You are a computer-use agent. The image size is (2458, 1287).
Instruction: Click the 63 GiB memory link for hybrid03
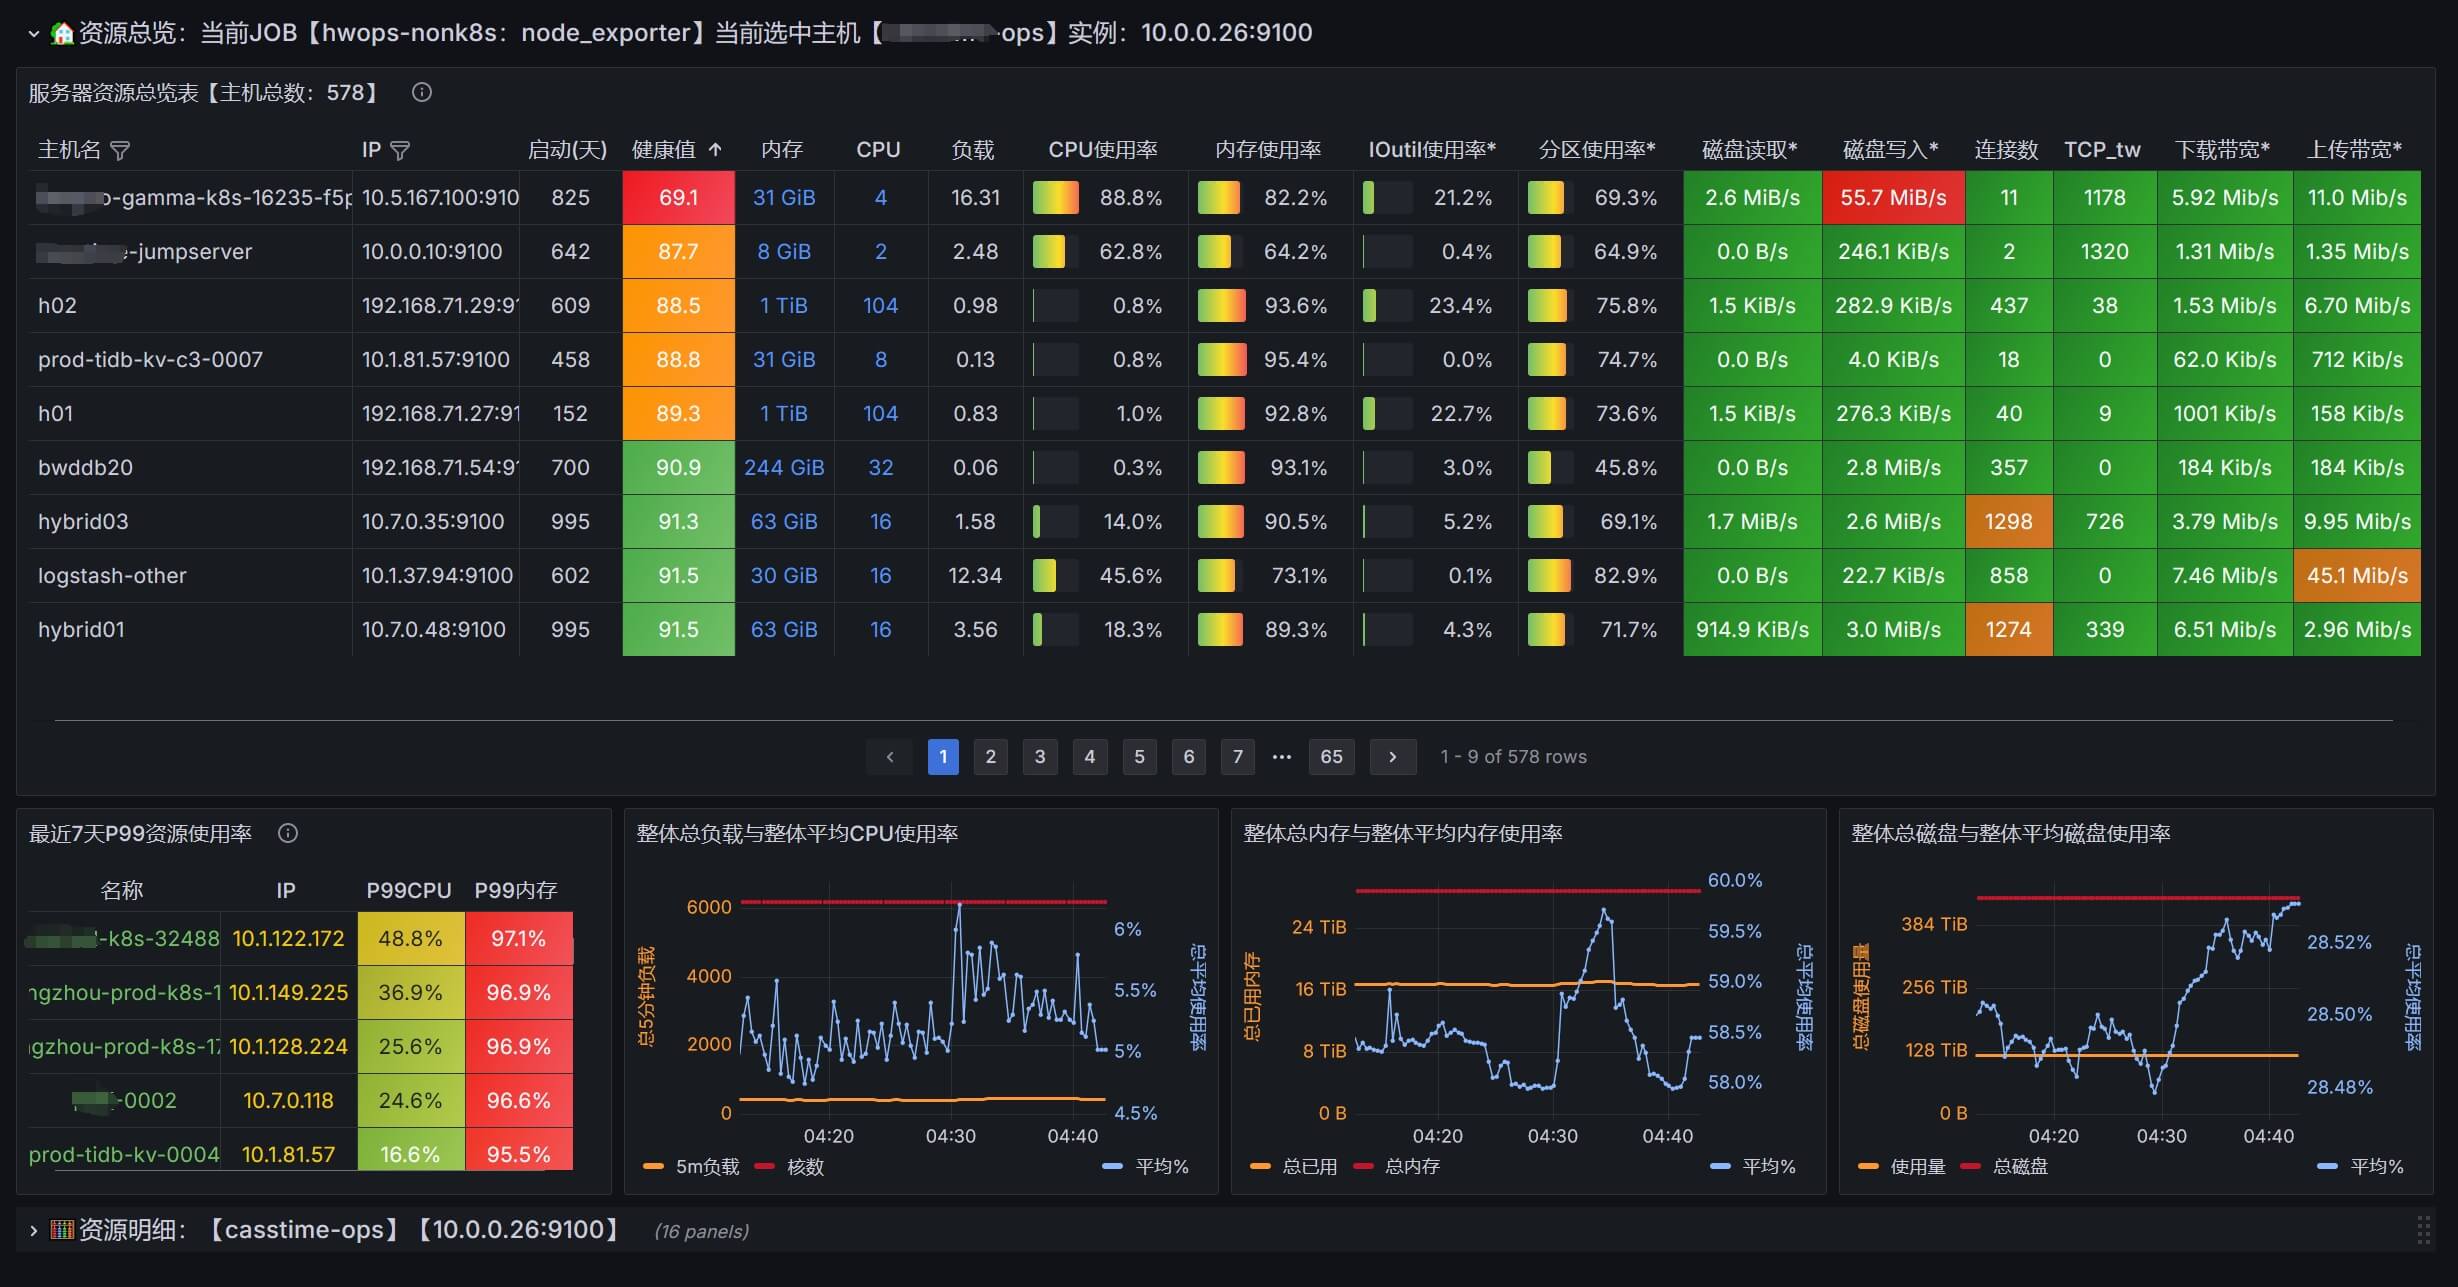pos(783,522)
